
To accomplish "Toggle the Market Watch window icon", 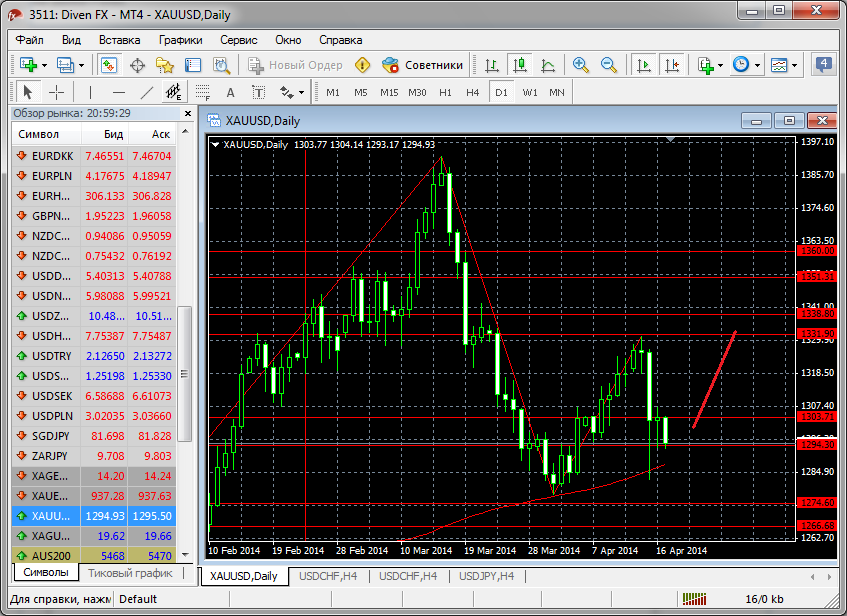I will click(109, 65).
